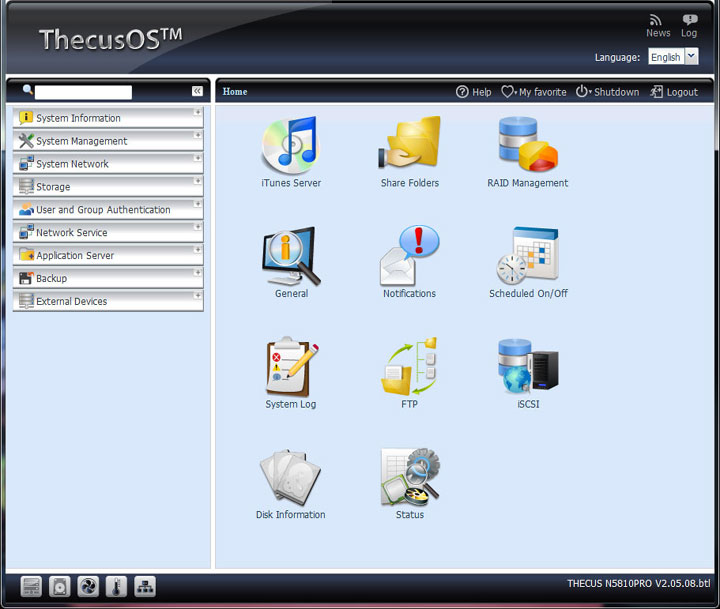Open the Shutdown menu

607,92
